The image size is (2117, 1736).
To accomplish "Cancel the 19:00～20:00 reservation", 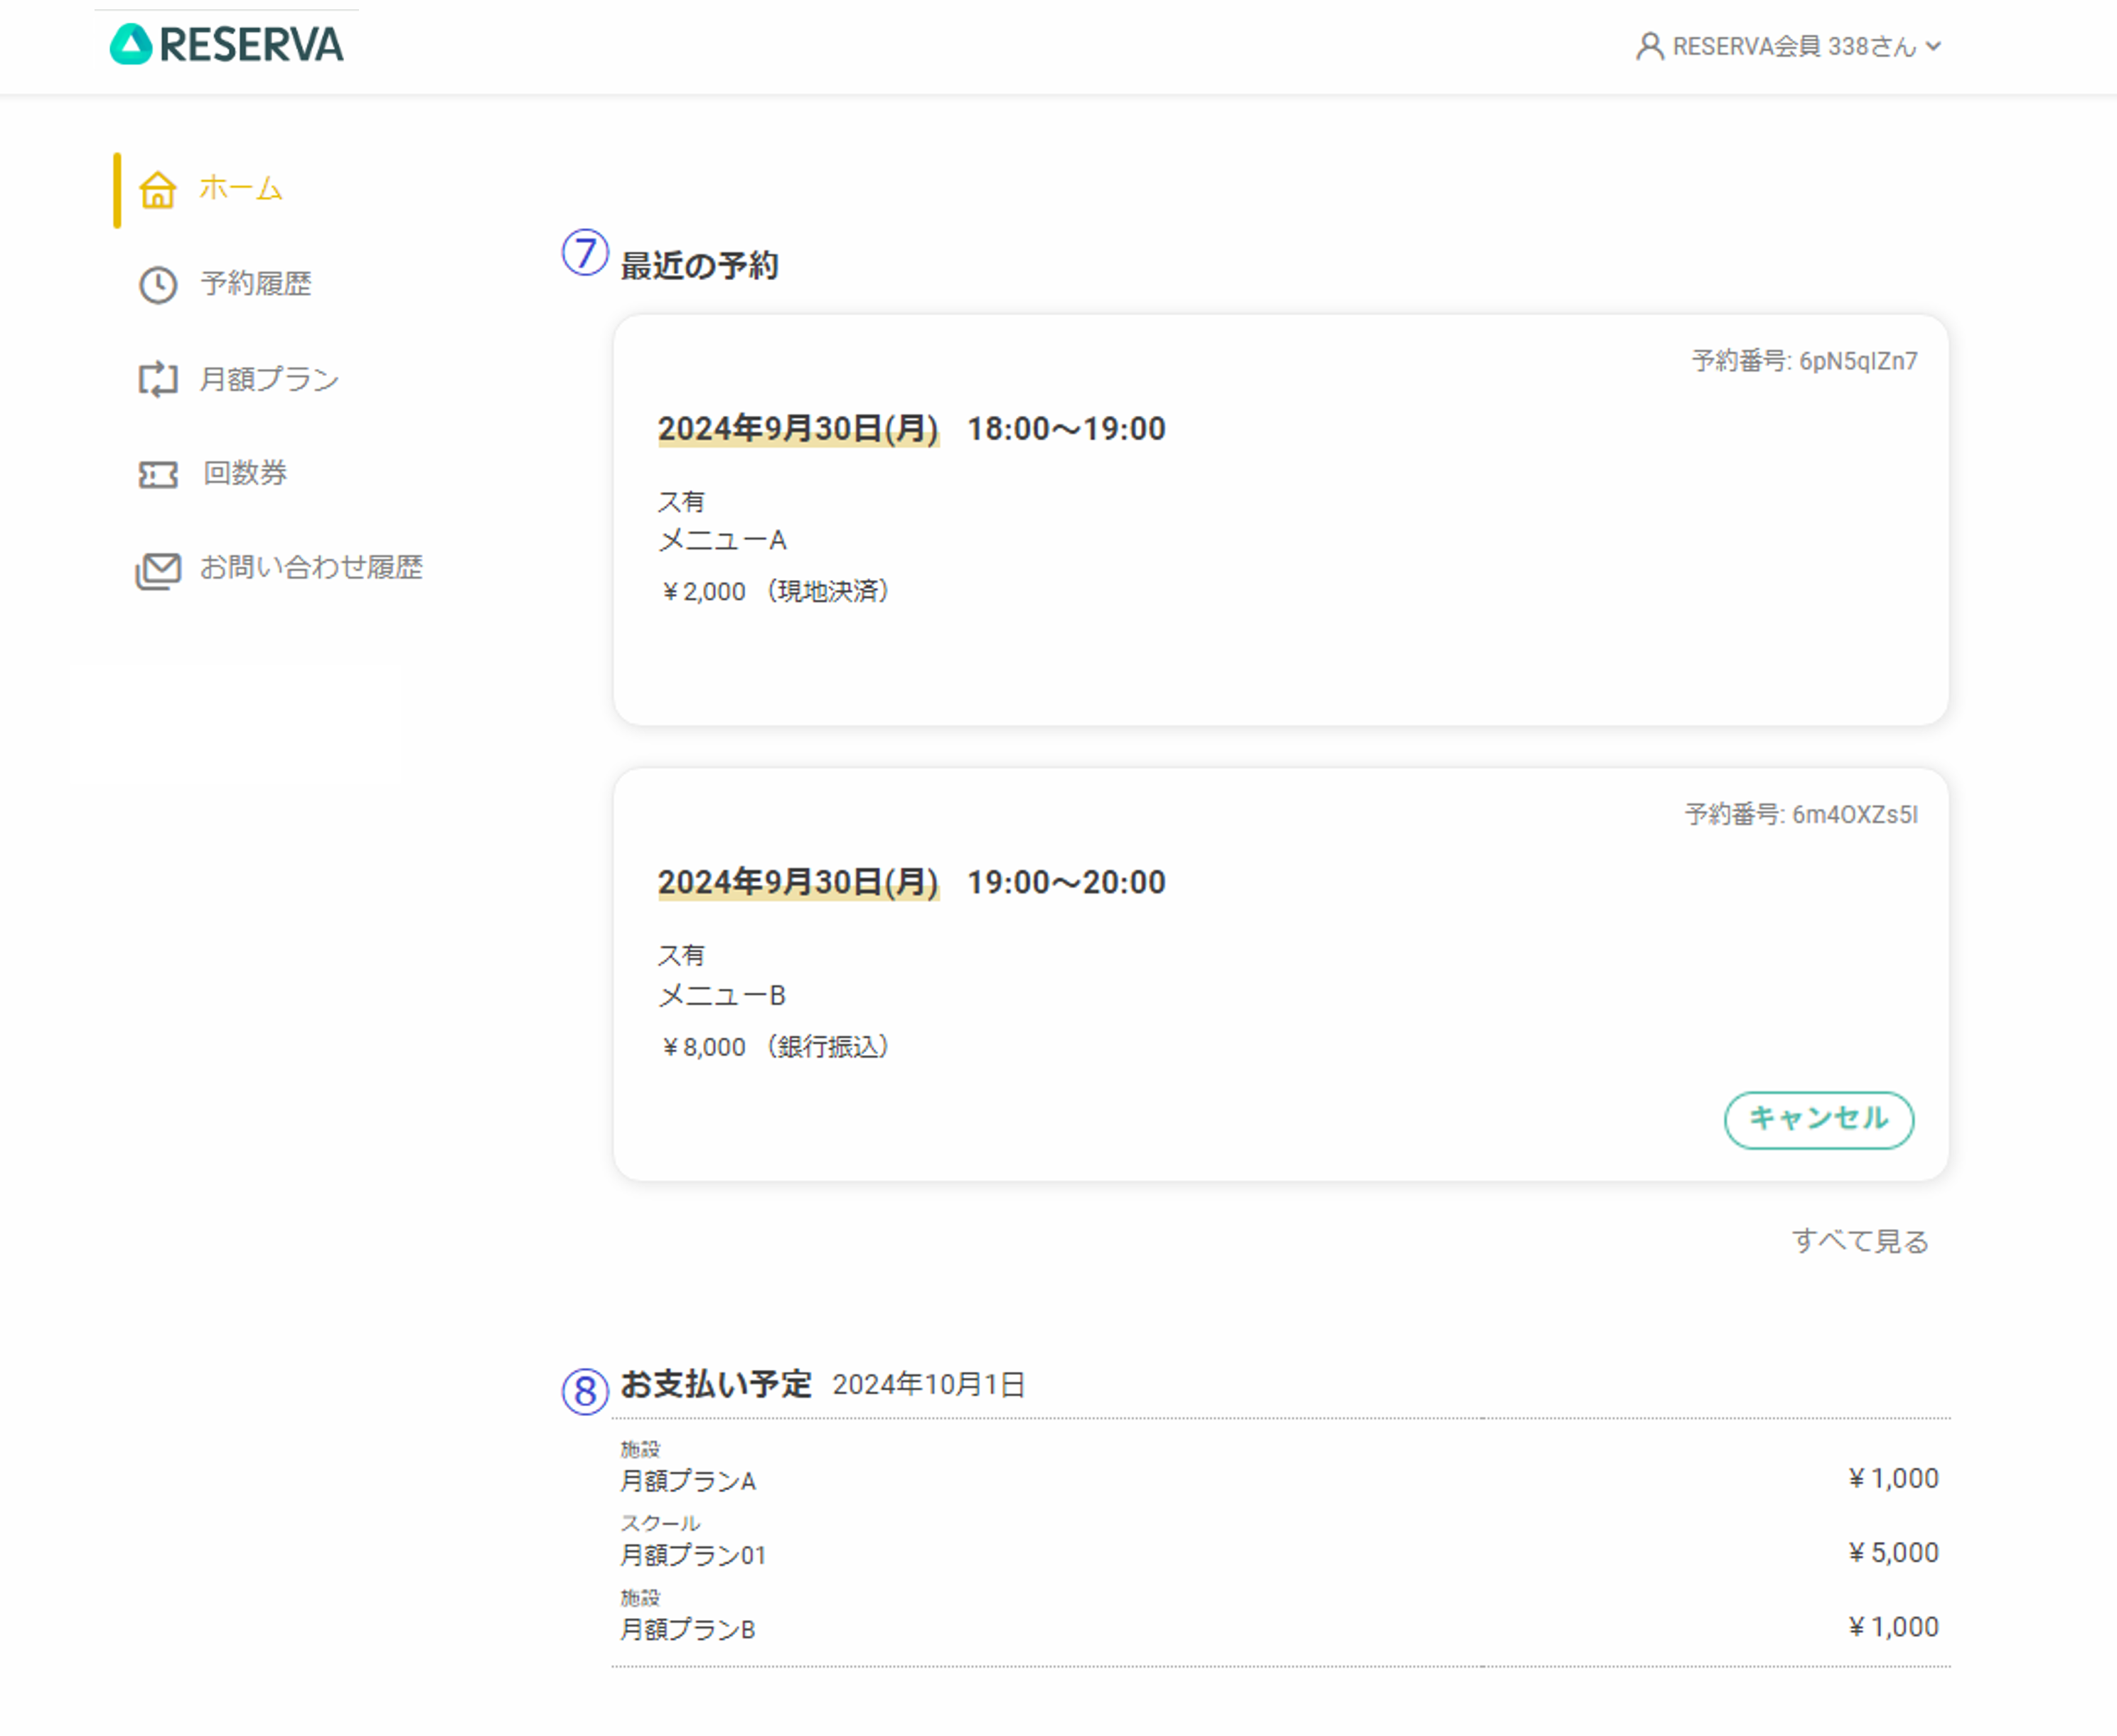I will 1818,1120.
